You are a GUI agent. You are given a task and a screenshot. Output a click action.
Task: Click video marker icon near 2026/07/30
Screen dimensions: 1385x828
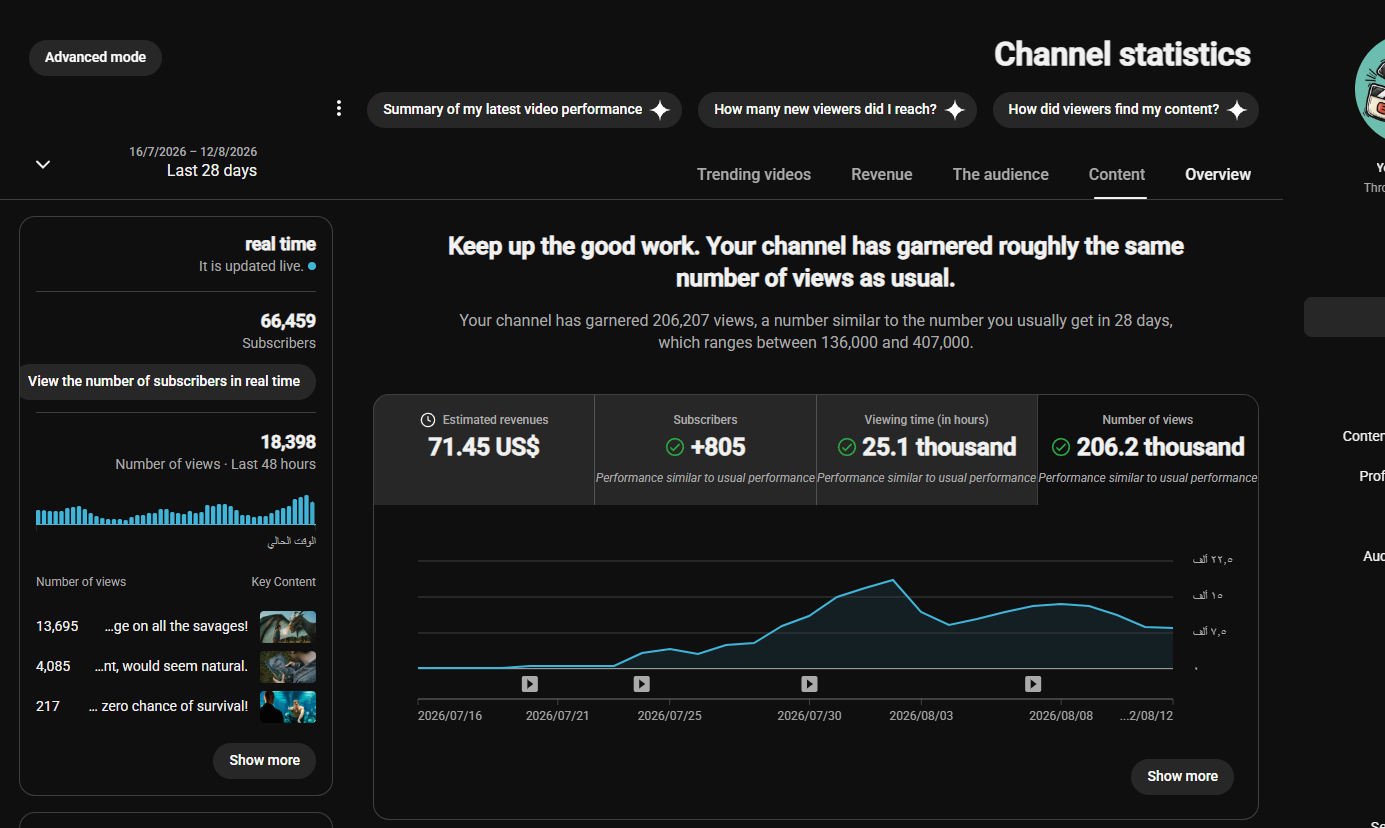[810, 684]
